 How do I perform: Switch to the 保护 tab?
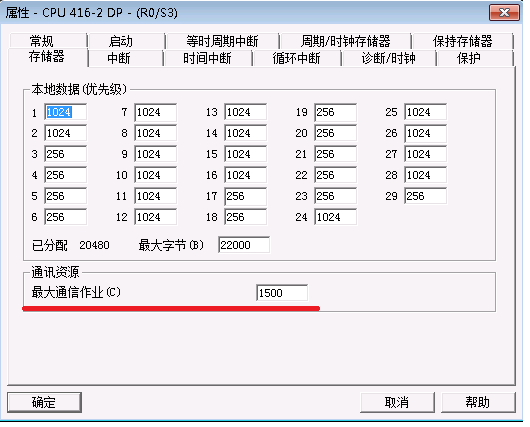click(x=475, y=58)
